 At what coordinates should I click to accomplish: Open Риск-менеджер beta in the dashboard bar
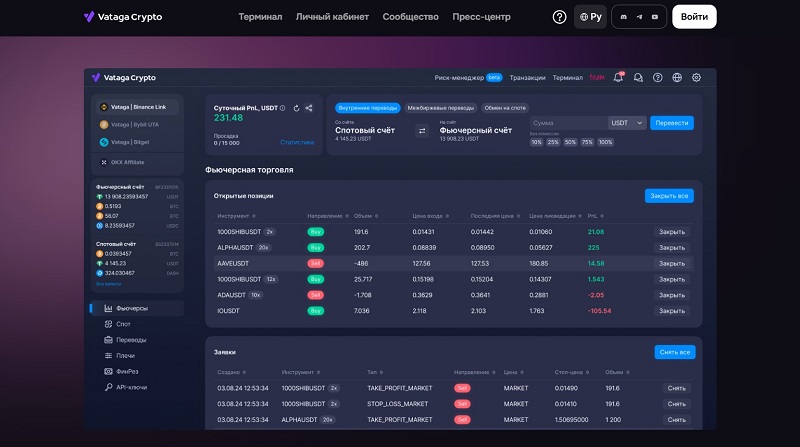tap(468, 78)
